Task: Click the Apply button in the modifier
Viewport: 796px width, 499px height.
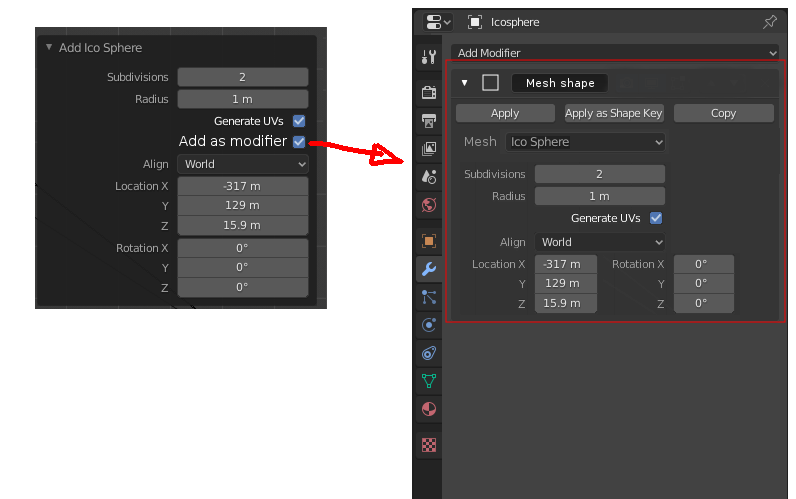Action: [x=505, y=113]
